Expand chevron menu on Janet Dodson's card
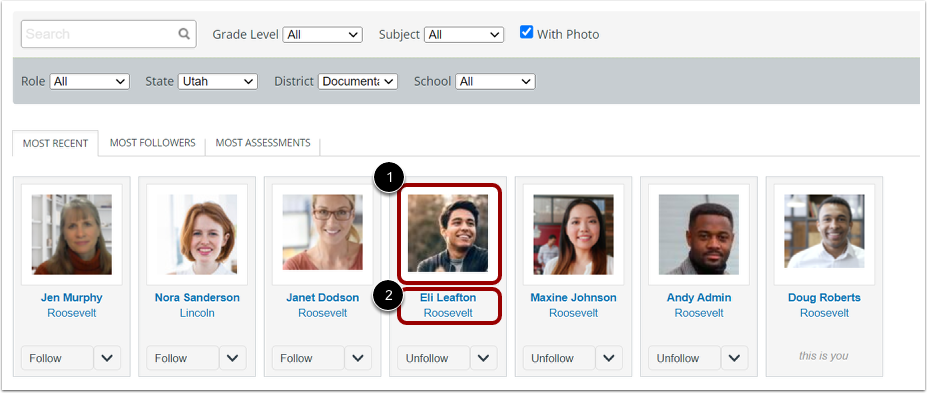The height and width of the screenshot is (393, 927). pos(358,358)
